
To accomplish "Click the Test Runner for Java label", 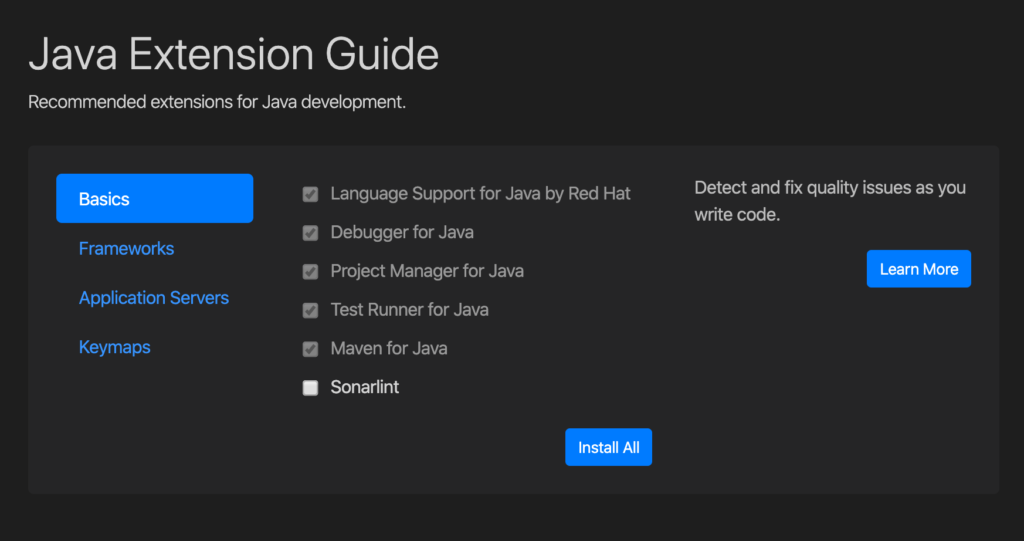I will [x=409, y=310].
